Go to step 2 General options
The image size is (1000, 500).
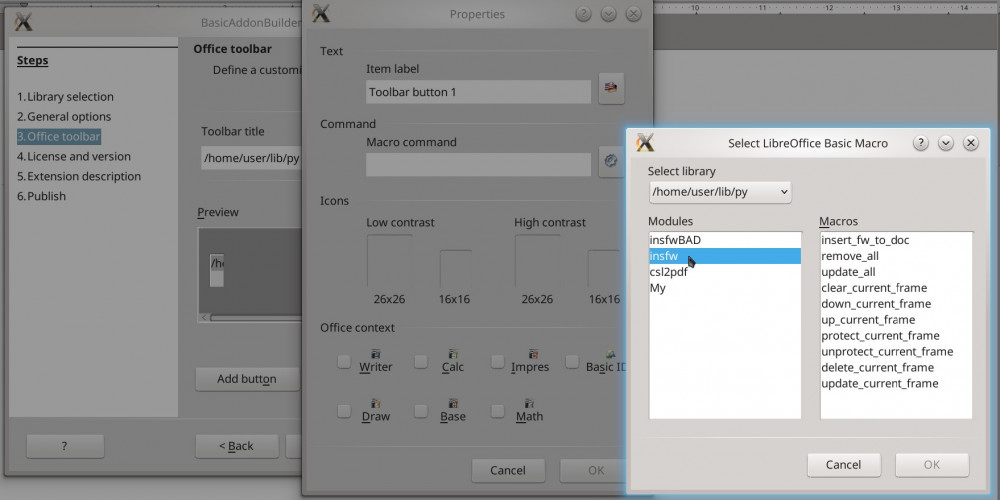click(64, 117)
